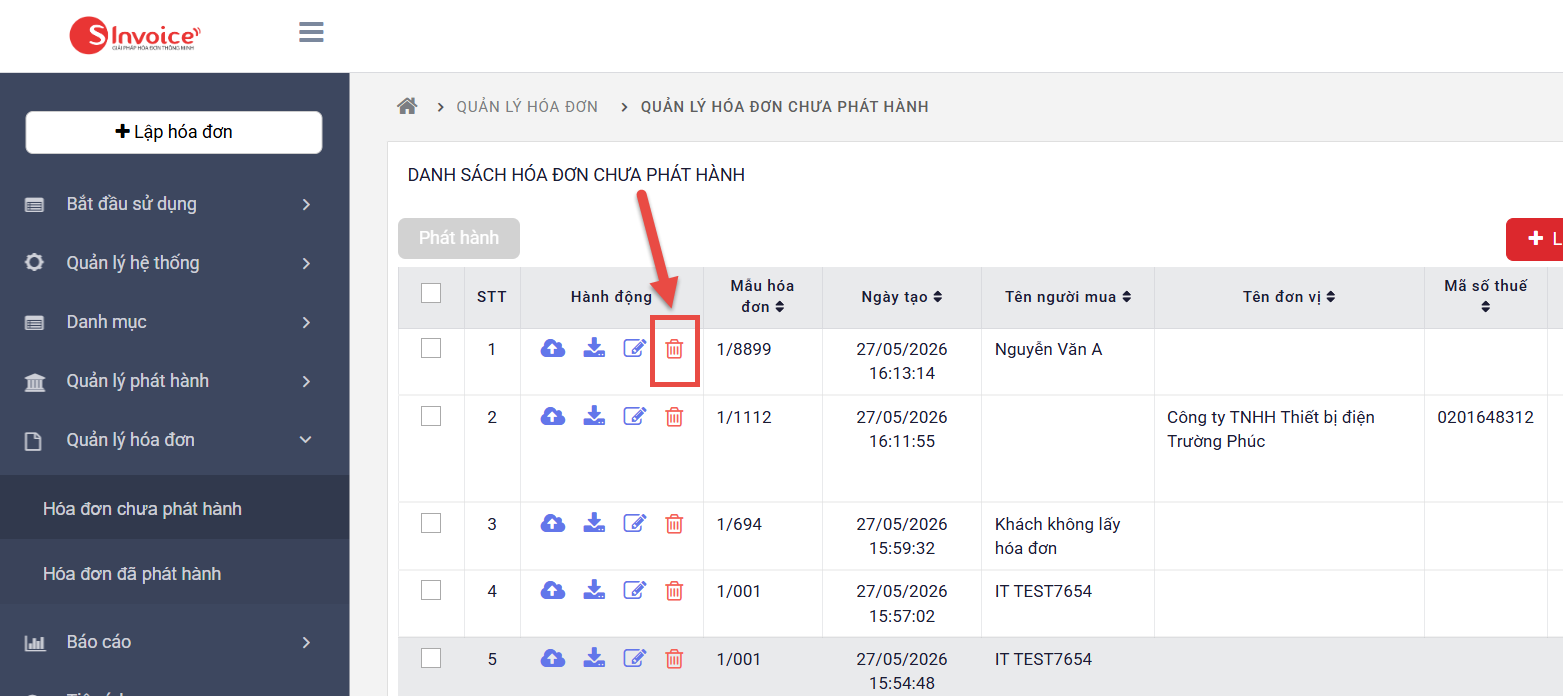Expand Bắt đầu sử dụng chevron

point(307,205)
